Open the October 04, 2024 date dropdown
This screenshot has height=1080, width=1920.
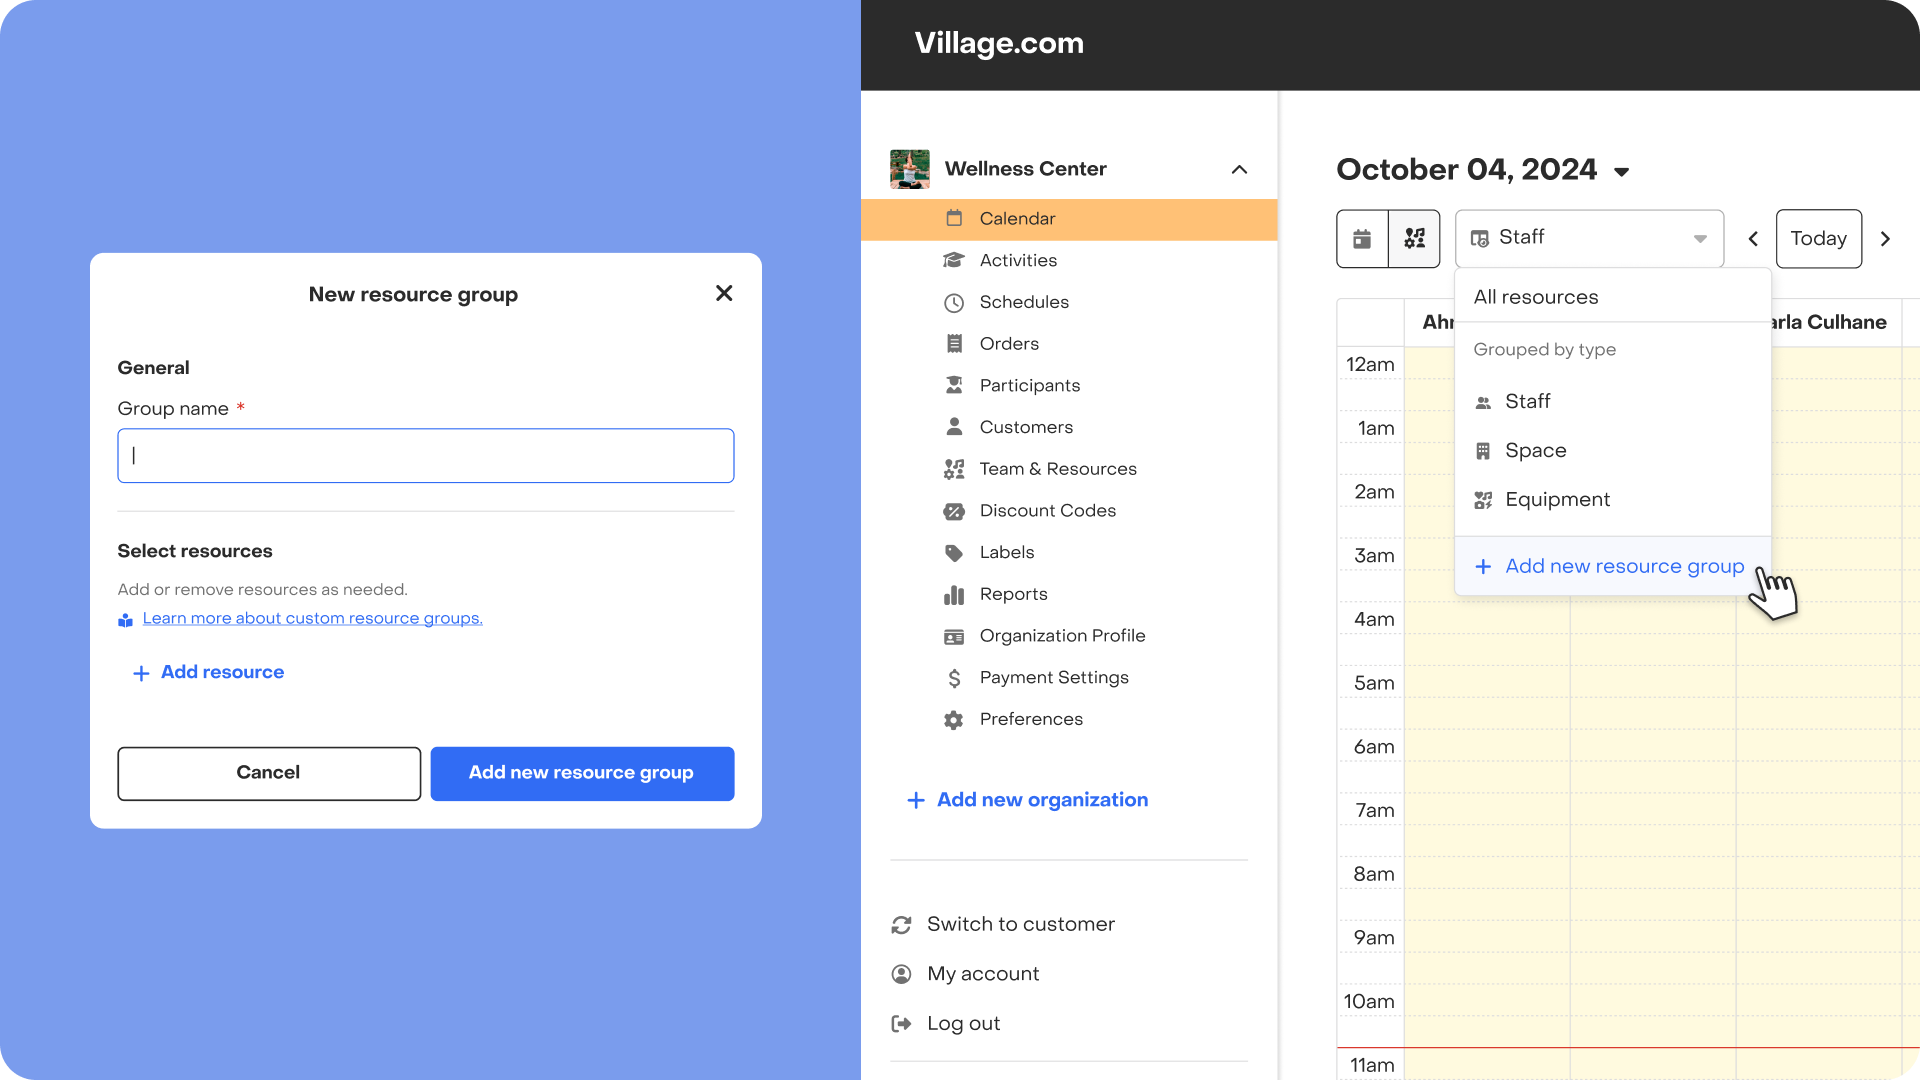pos(1483,170)
